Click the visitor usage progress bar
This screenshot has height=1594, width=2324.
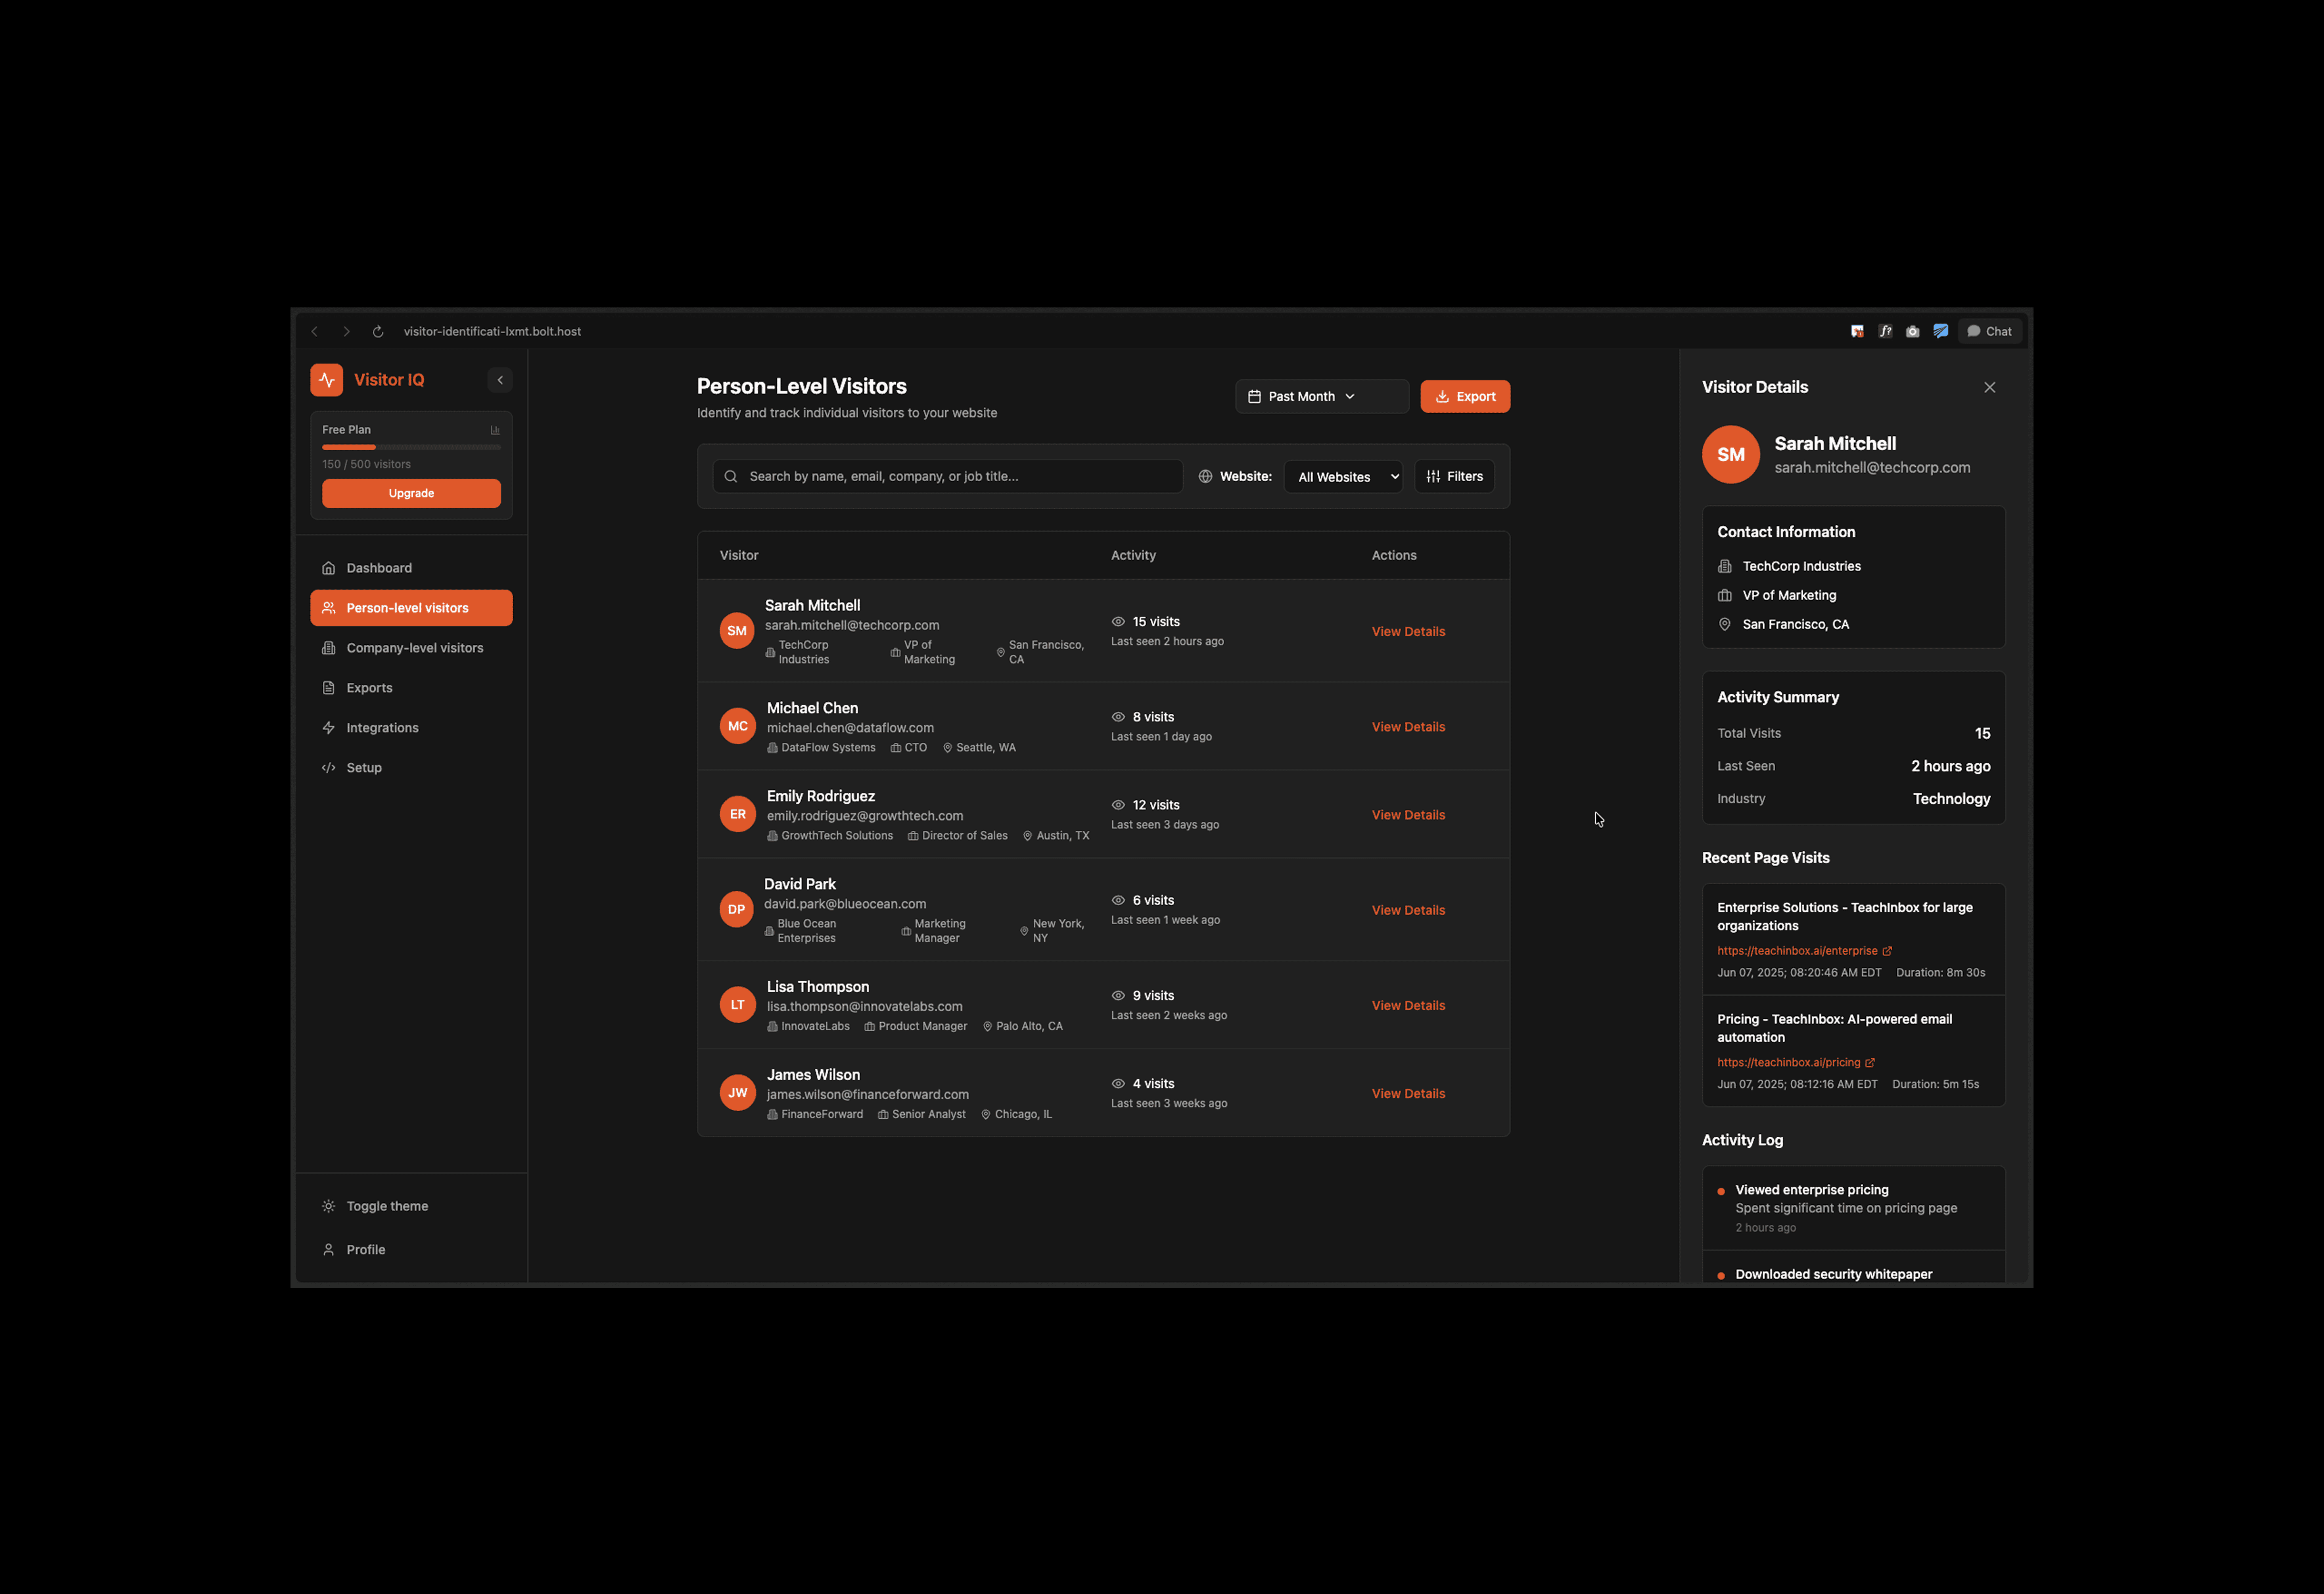(411, 448)
